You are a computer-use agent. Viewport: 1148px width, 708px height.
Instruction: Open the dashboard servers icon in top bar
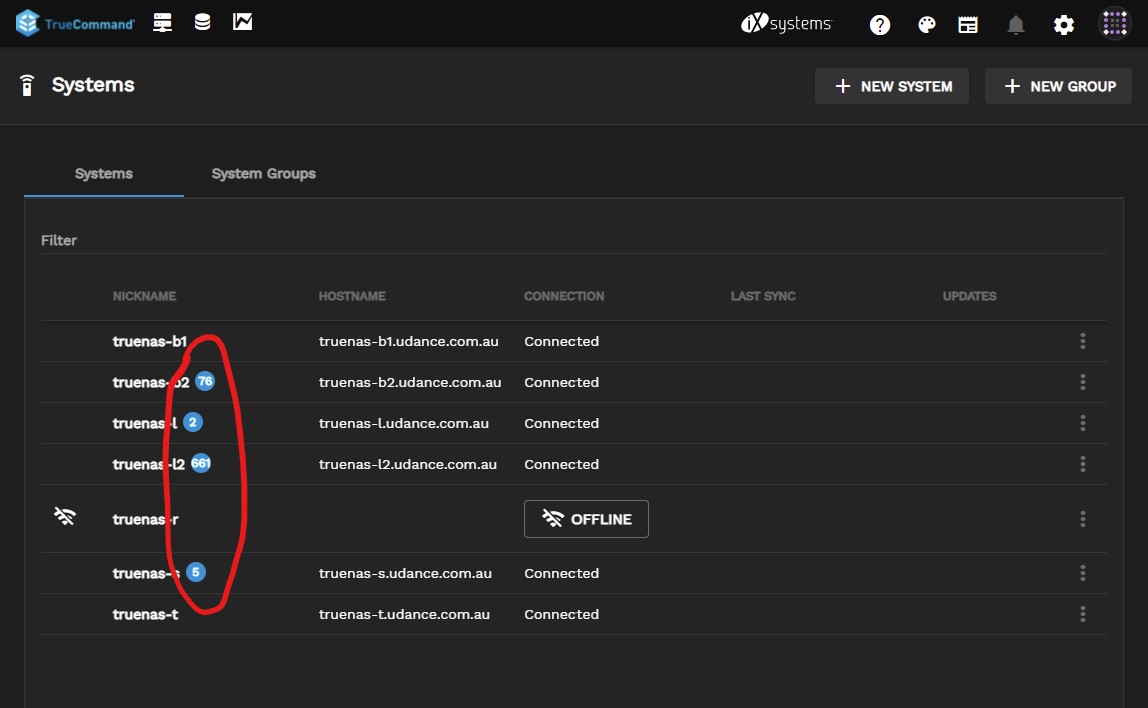tap(163, 23)
